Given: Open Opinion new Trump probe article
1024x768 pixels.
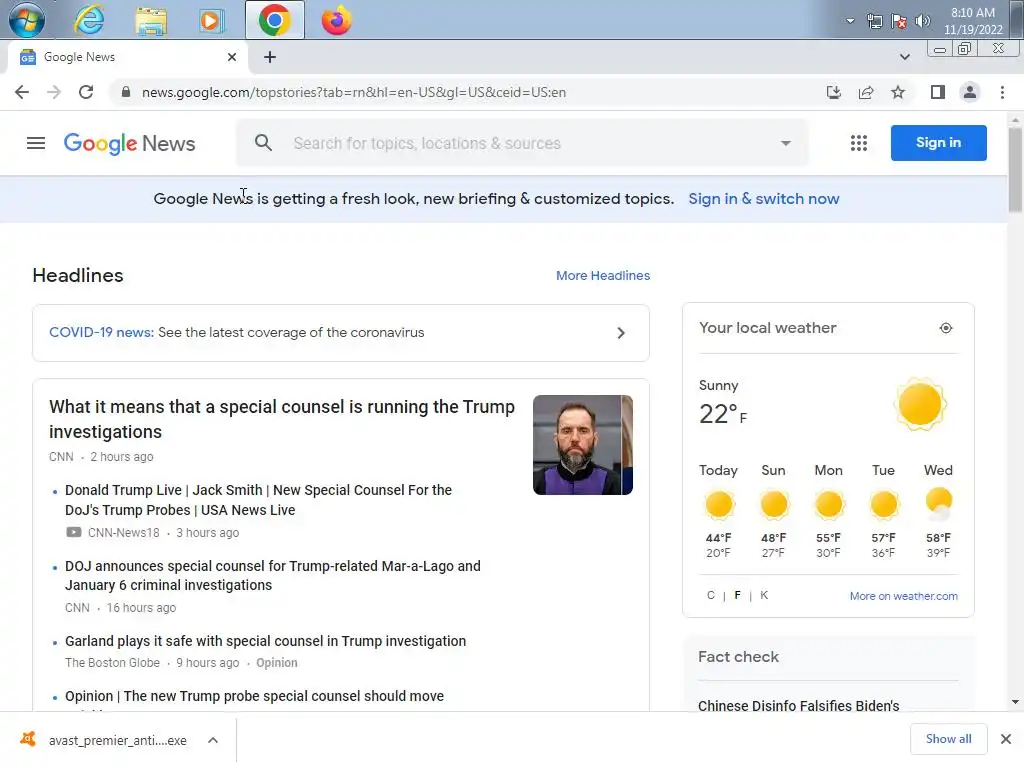Looking at the screenshot, I should click(x=254, y=696).
